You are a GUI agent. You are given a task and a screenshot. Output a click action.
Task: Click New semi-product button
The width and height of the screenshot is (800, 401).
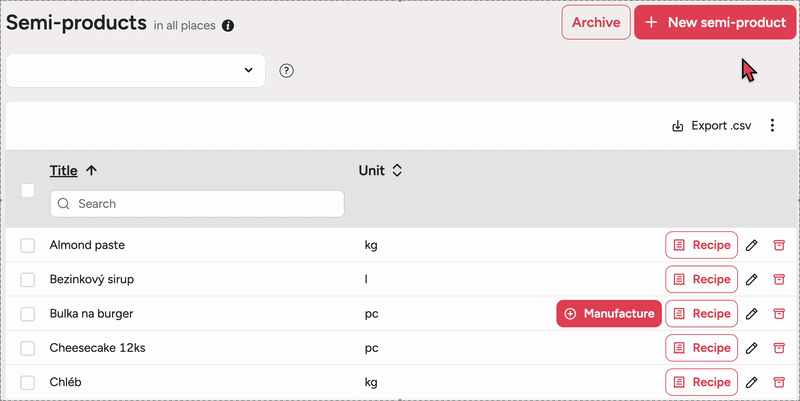point(714,22)
